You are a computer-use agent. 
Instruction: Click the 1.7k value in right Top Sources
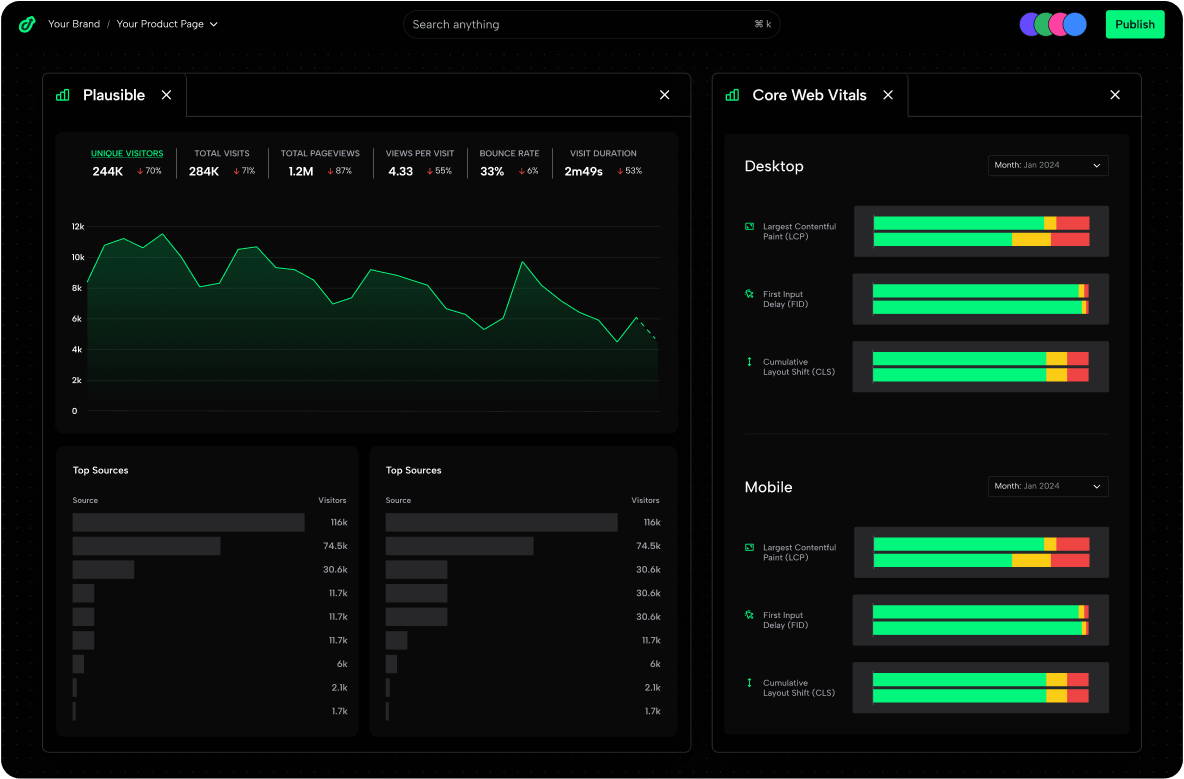[652, 711]
